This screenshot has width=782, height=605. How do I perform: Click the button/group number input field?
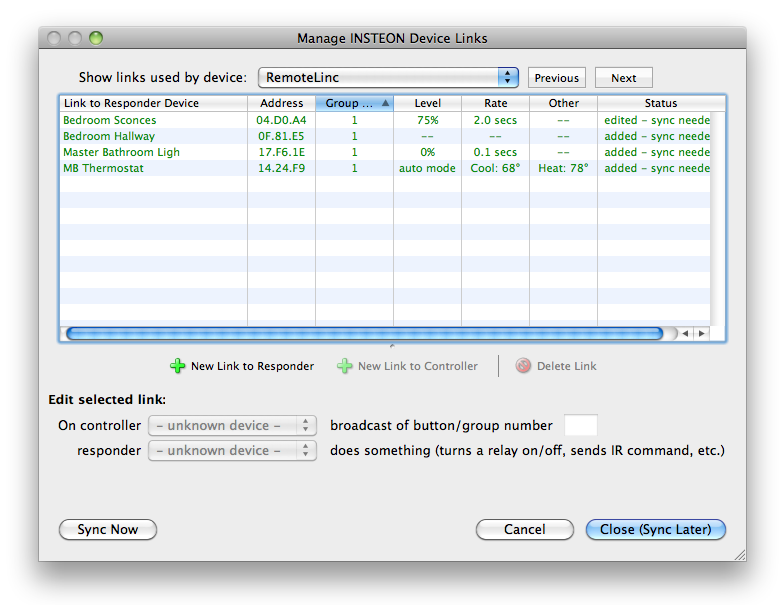click(581, 425)
